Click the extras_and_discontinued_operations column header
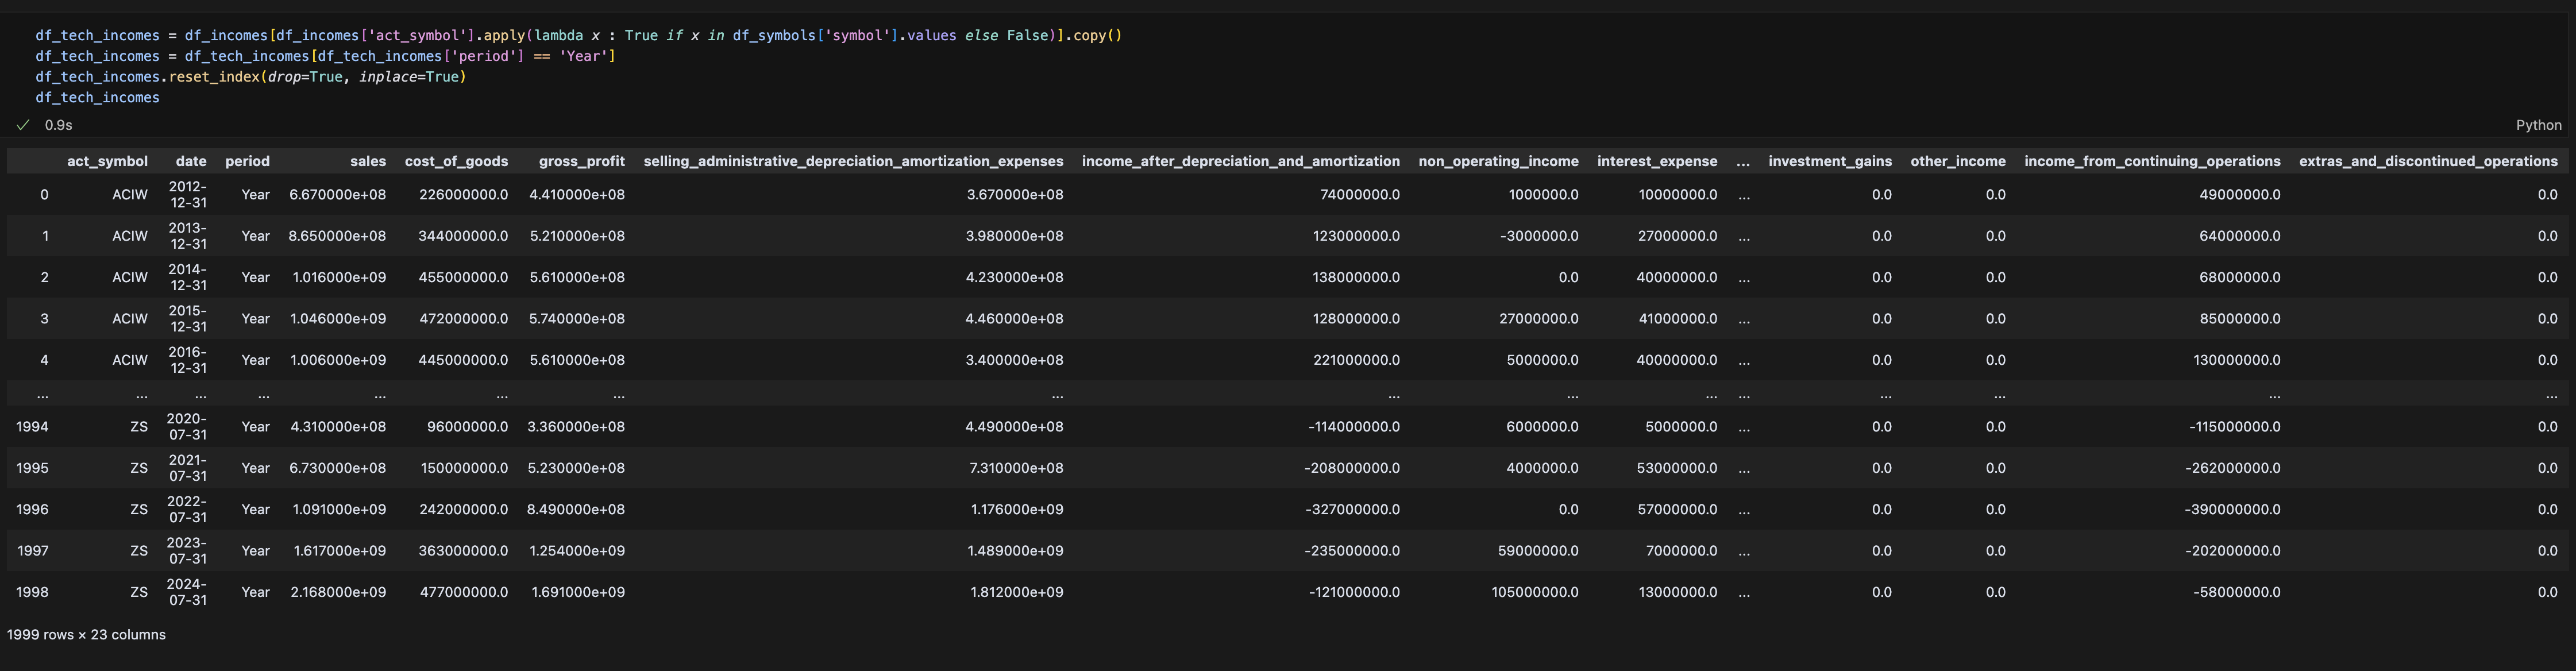This screenshot has width=2576, height=671. [x=2427, y=161]
